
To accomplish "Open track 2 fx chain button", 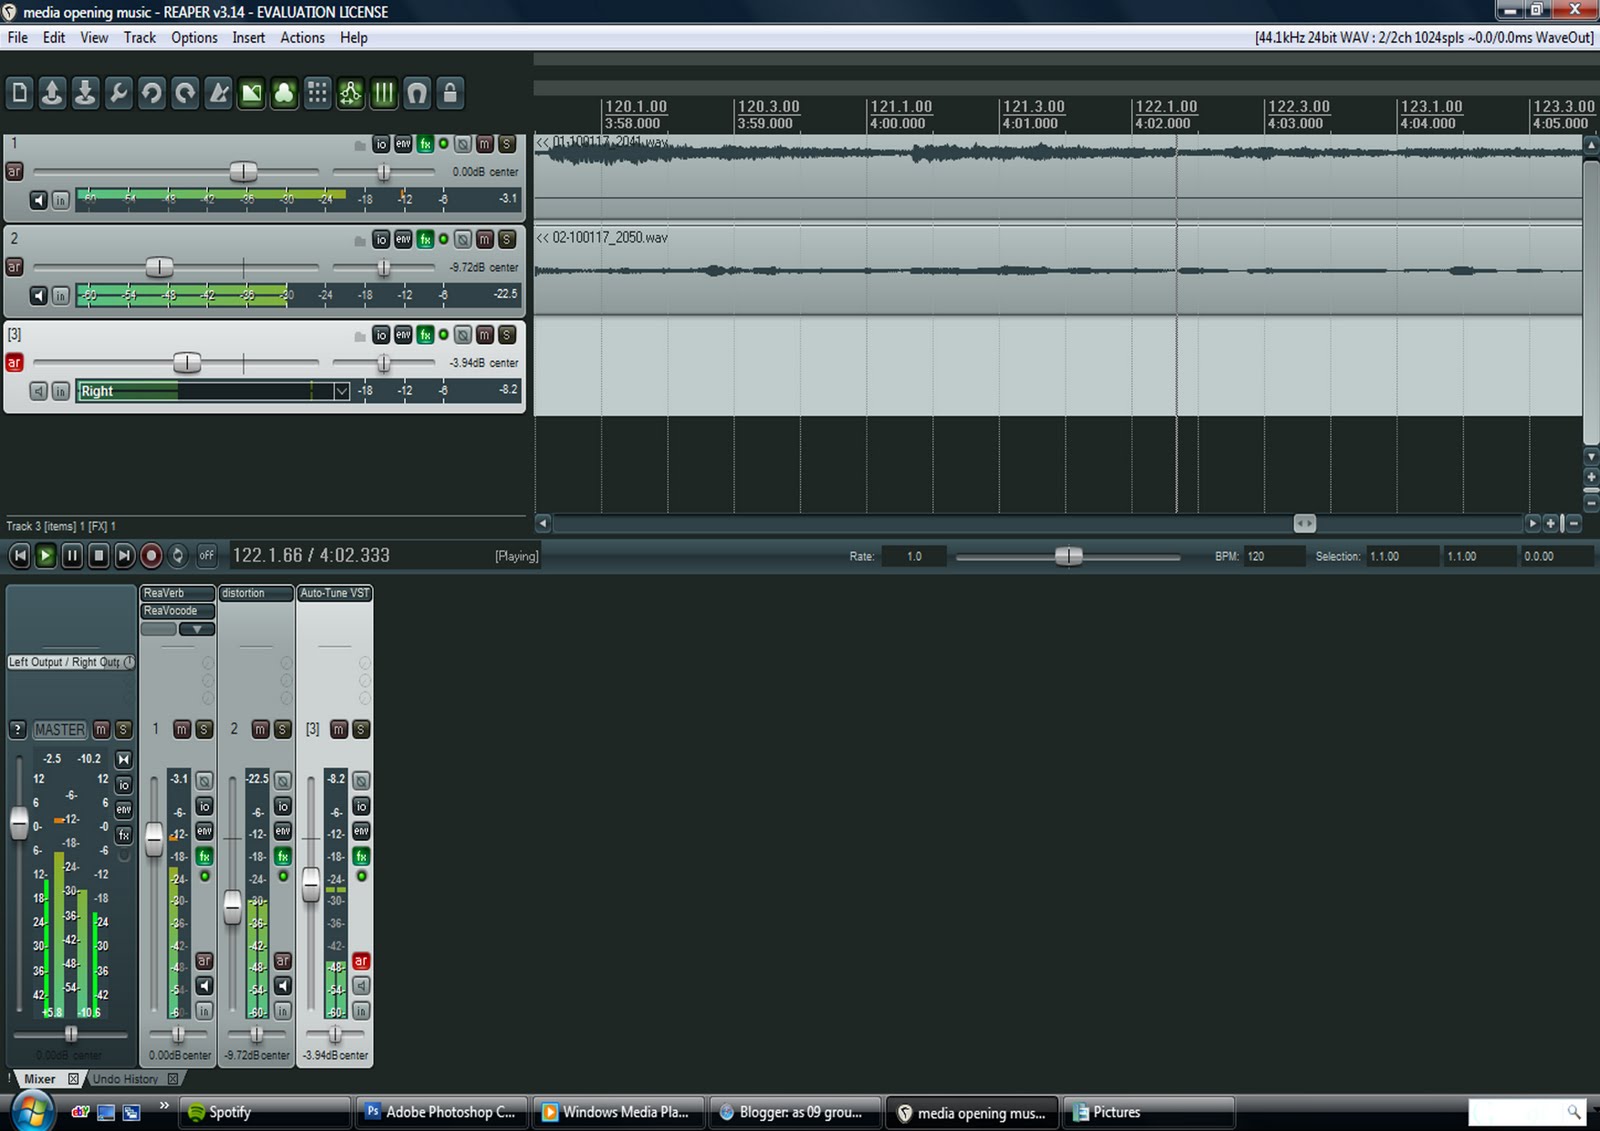I will (x=425, y=239).
